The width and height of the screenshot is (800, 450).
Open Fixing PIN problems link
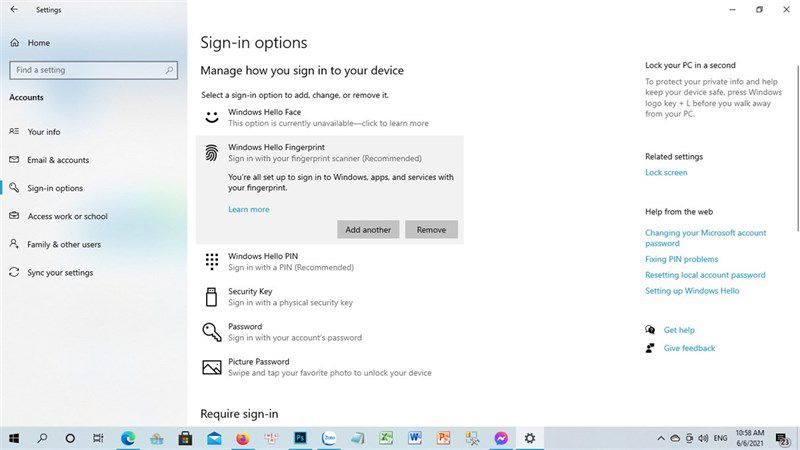coord(681,259)
